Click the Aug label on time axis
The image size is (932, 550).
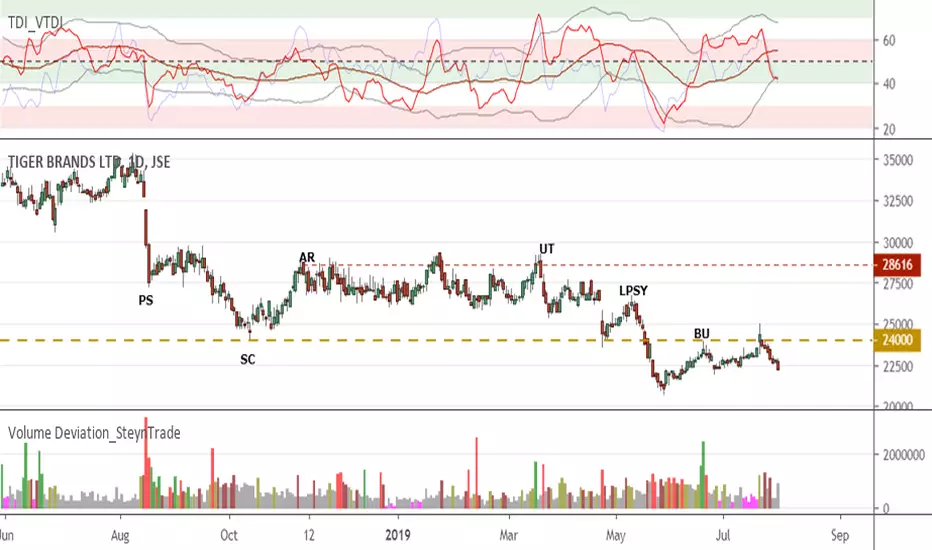tap(119, 535)
